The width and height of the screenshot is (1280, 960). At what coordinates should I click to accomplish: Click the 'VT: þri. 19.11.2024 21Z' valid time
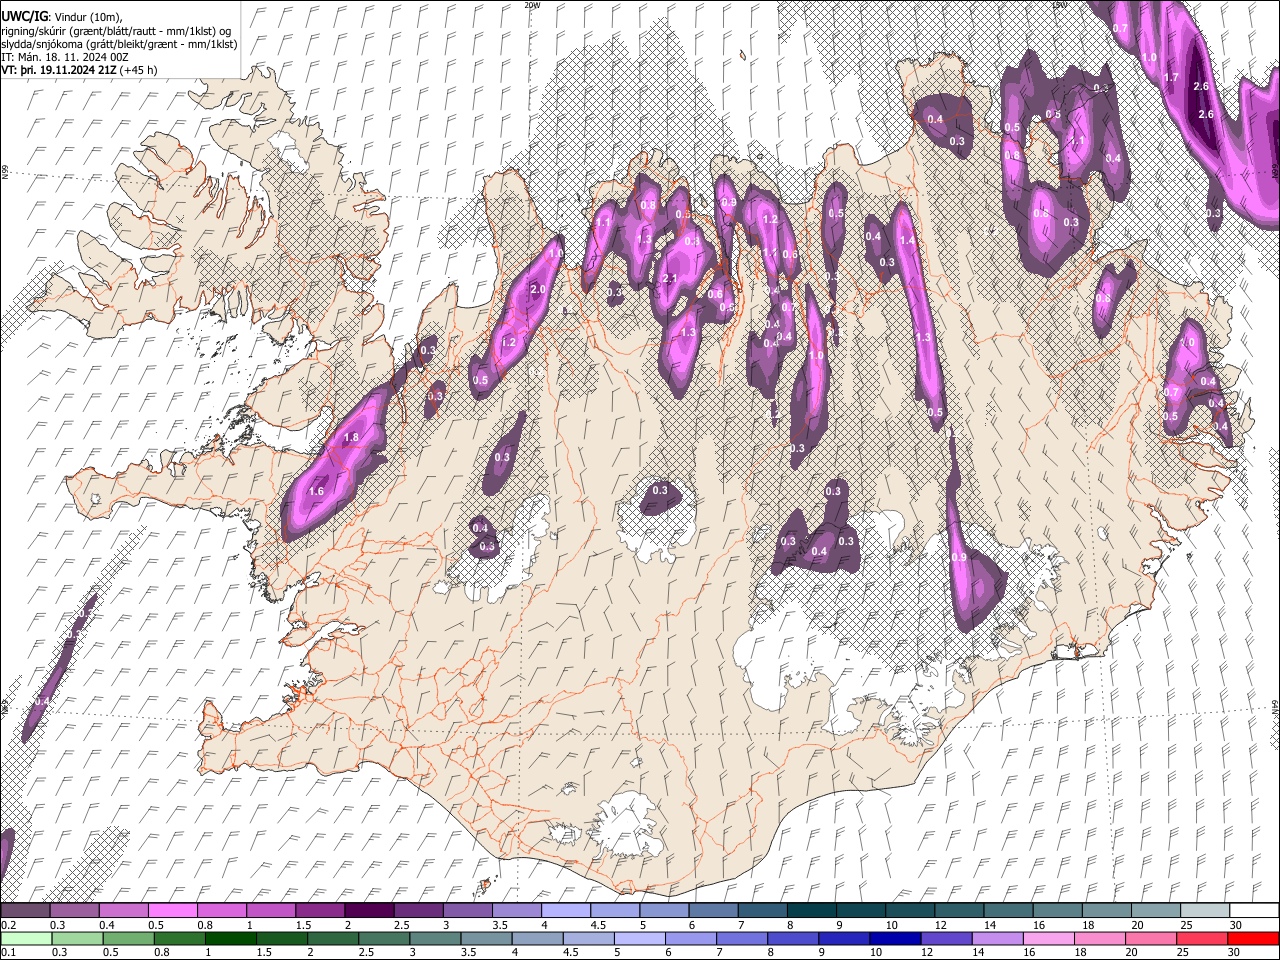(x=58, y=70)
